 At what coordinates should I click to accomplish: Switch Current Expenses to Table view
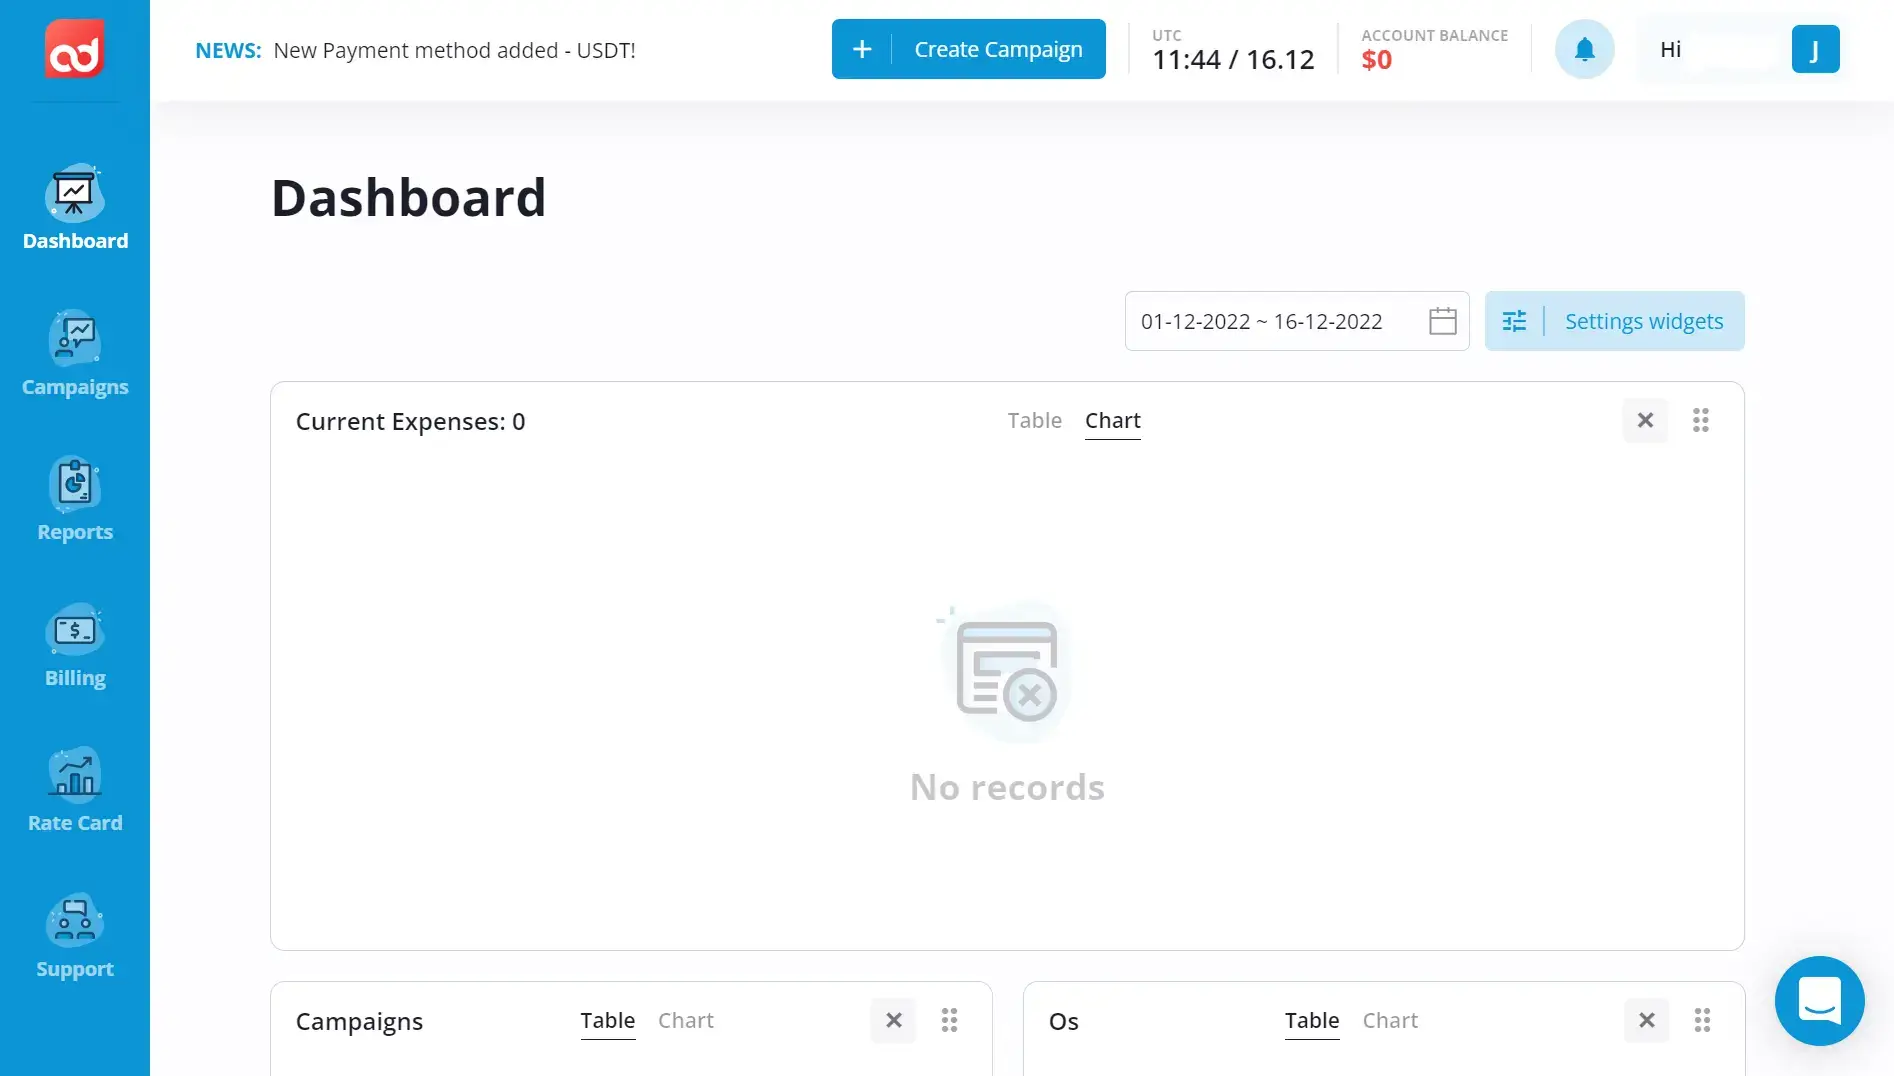pyautogui.click(x=1034, y=421)
